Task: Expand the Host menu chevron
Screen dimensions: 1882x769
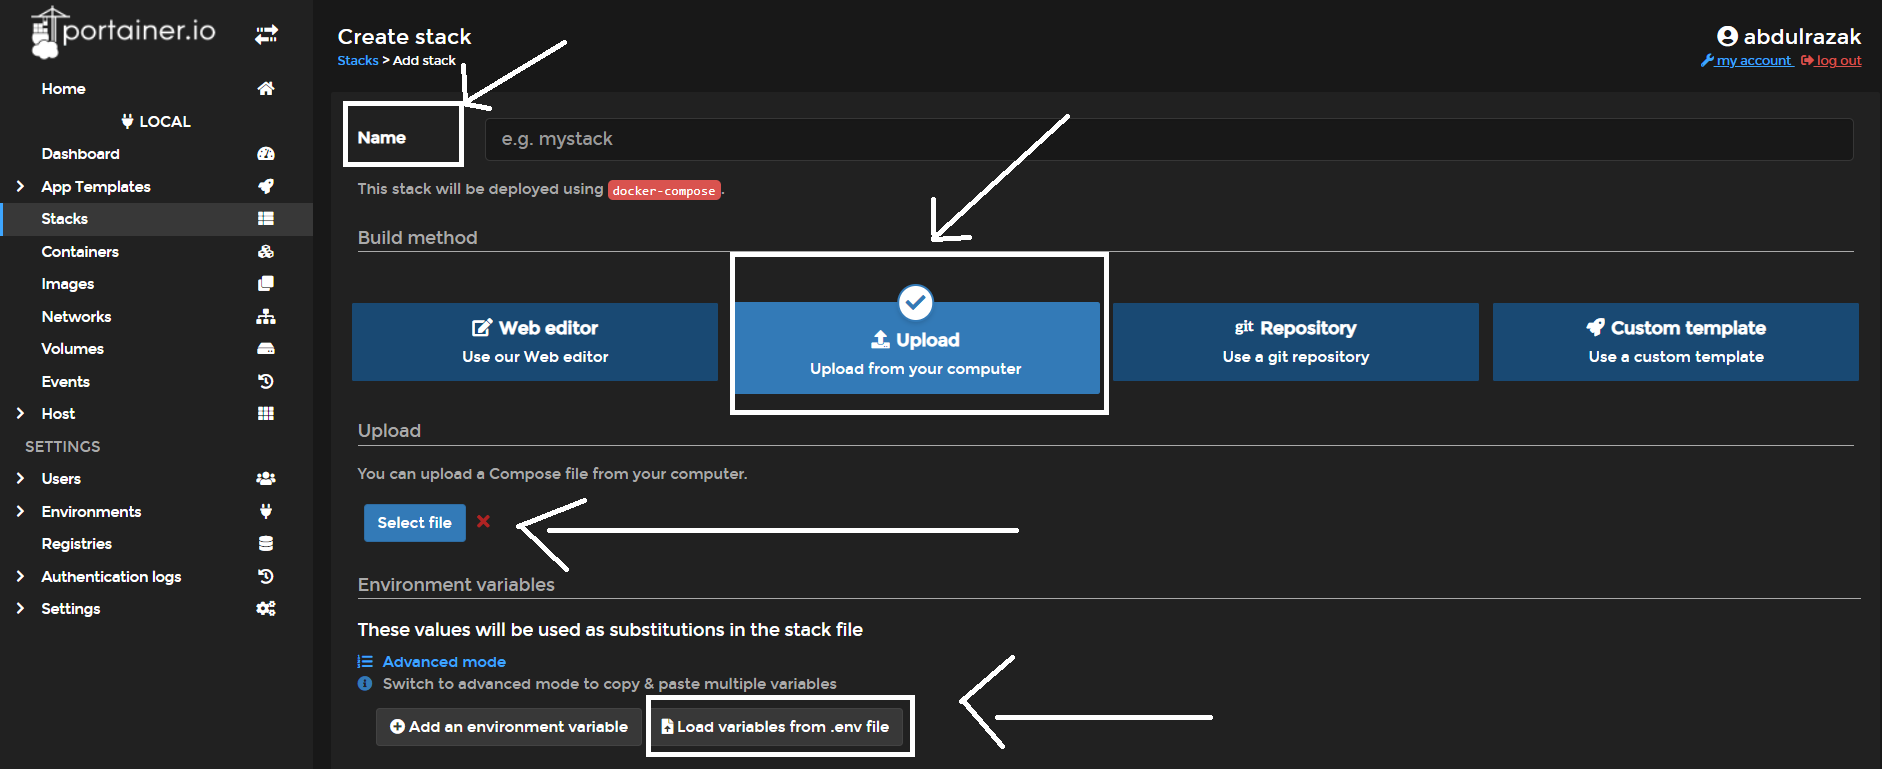Action: [20, 413]
